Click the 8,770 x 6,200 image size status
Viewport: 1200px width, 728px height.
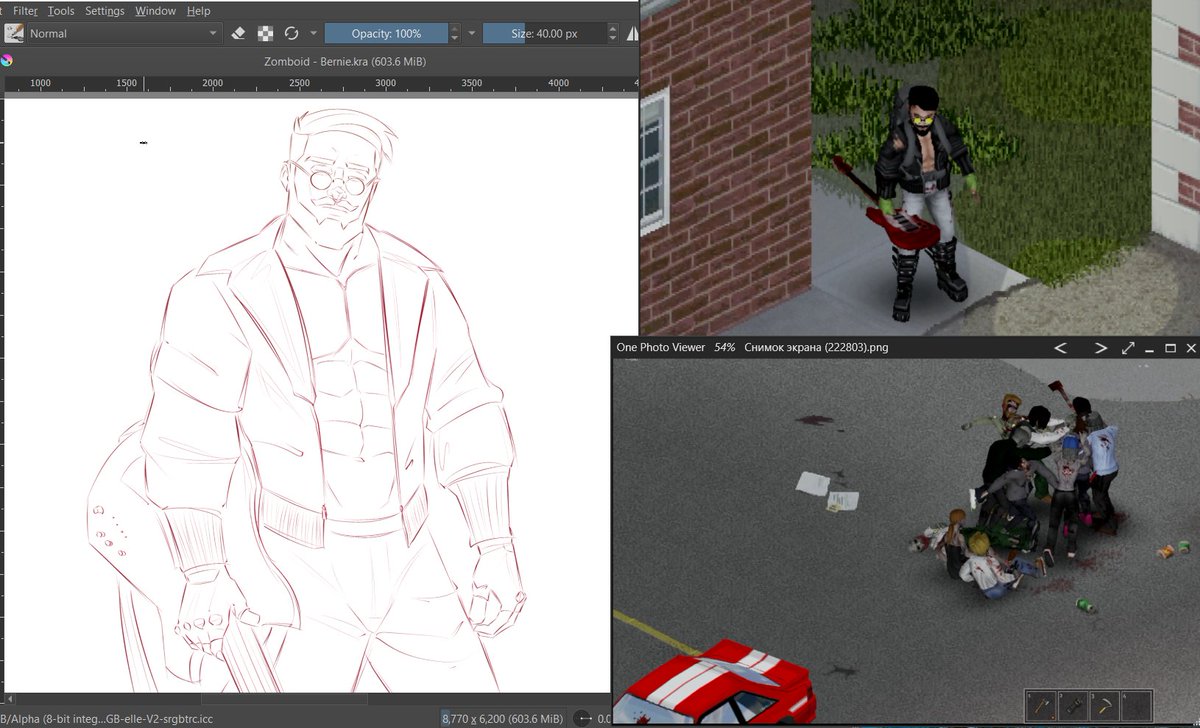click(x=504, y=718)
